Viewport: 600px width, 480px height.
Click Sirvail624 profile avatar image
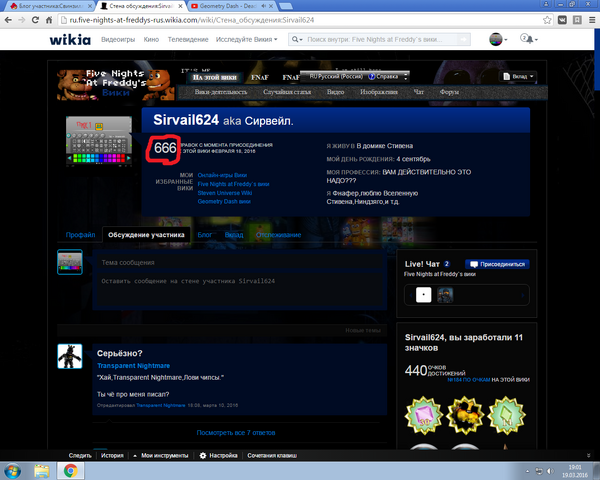[x=99, y=141]
